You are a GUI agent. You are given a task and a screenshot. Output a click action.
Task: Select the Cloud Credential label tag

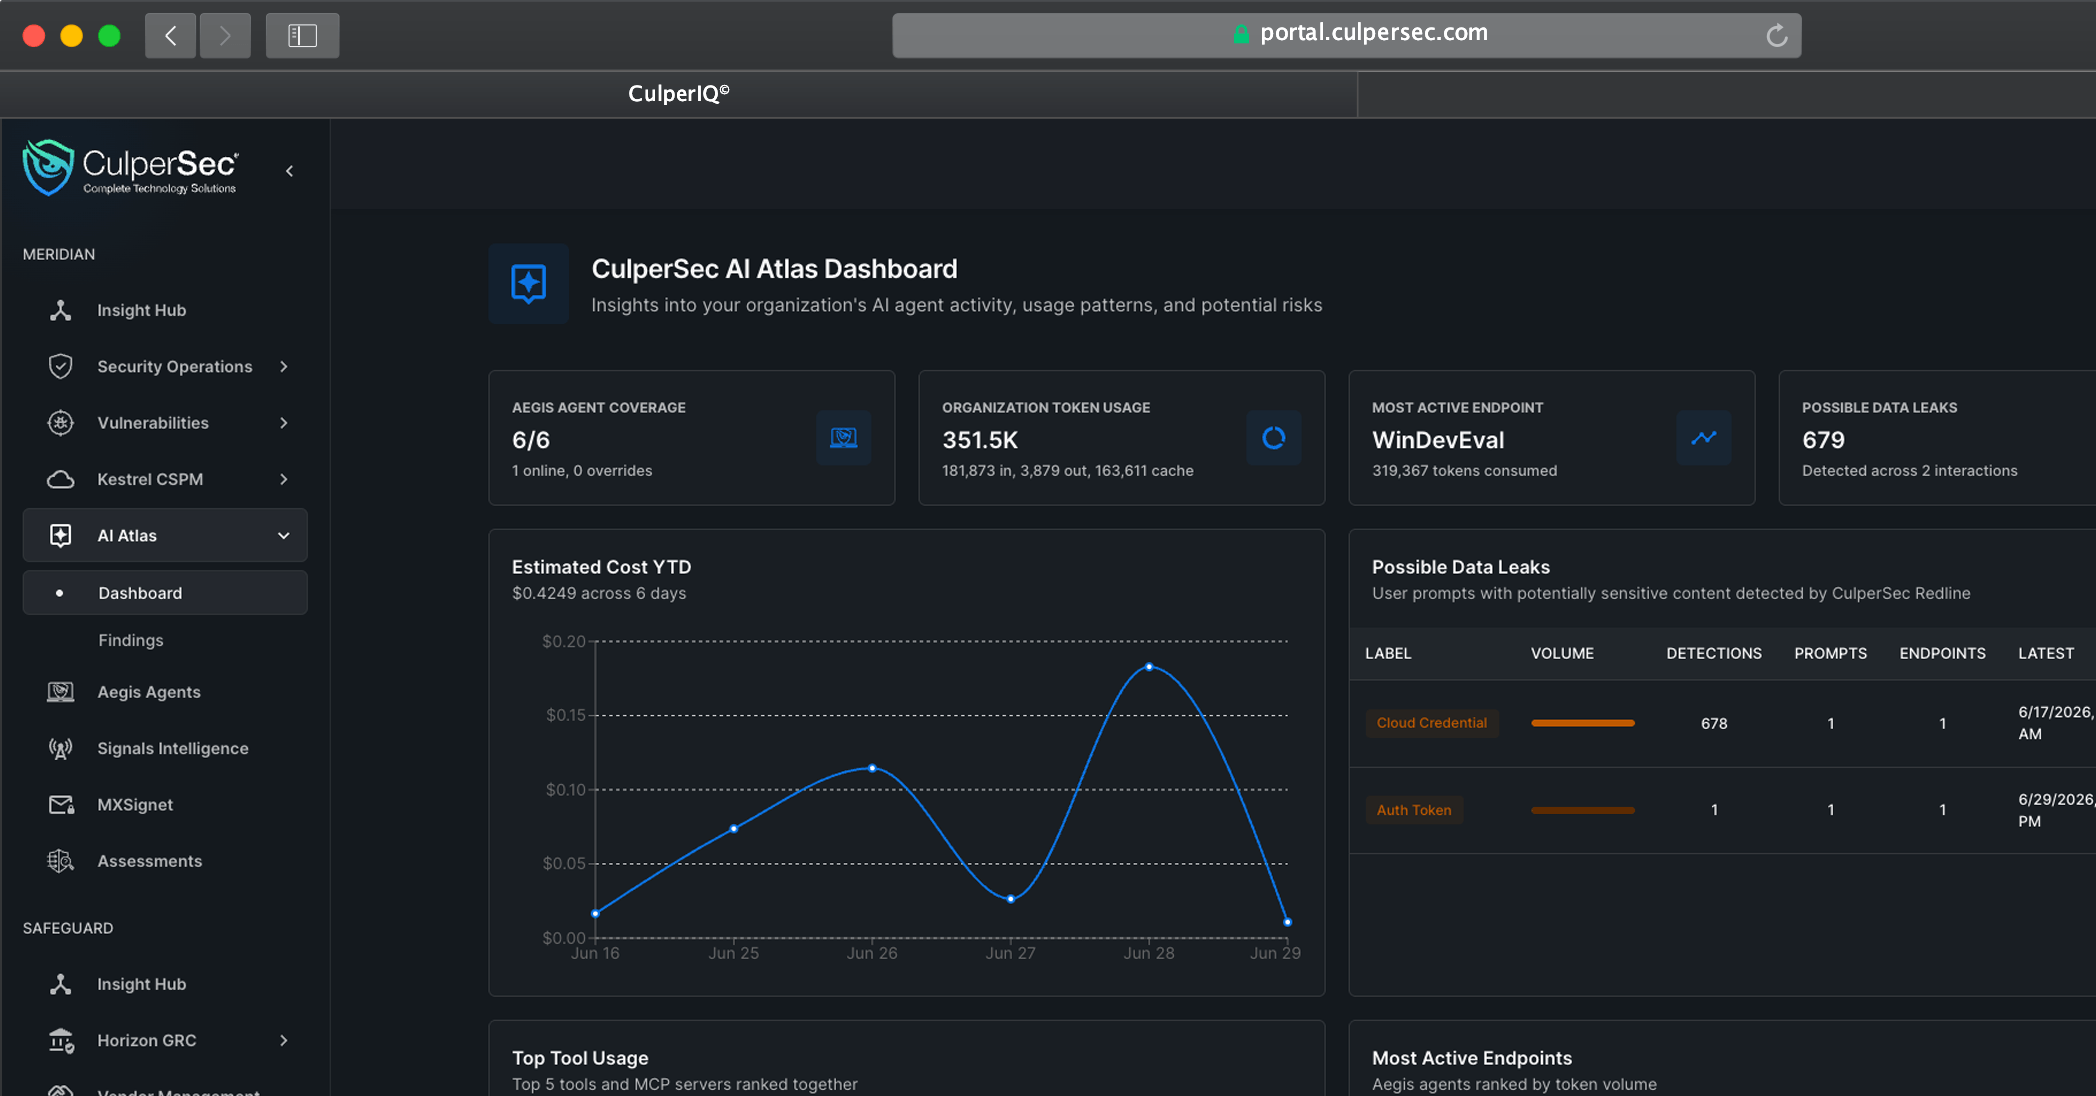click(1432, 723)
